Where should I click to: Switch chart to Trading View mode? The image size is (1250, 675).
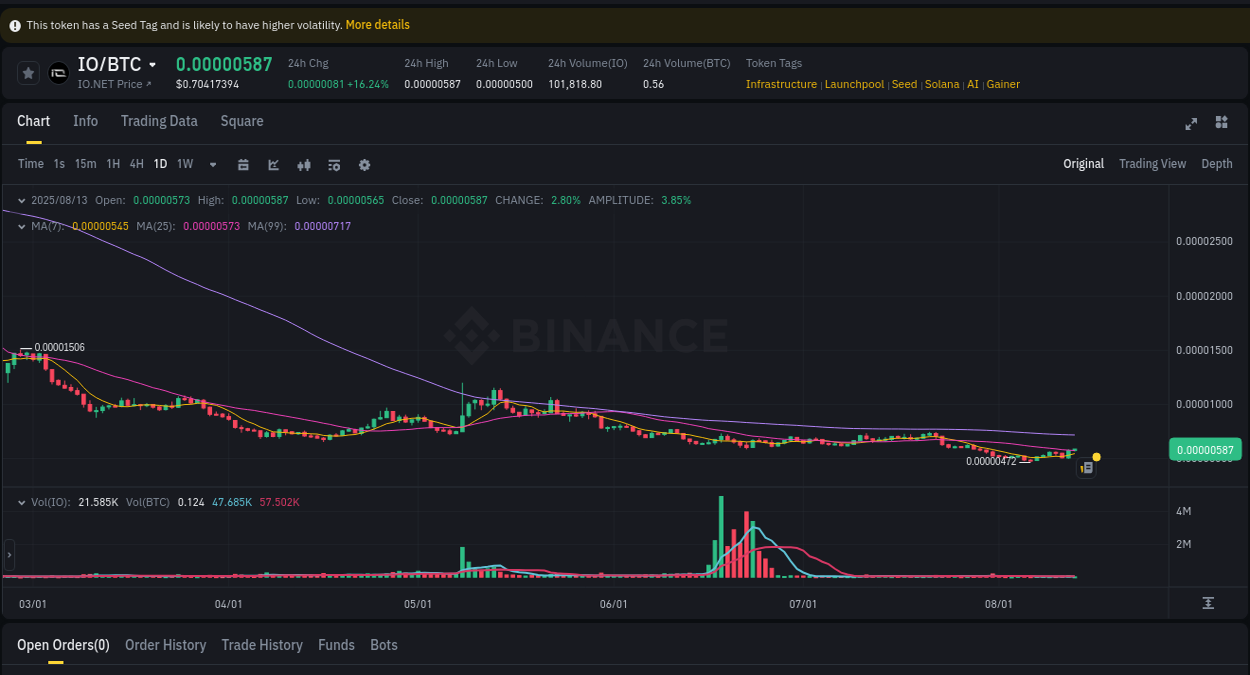click(1152, 163)
